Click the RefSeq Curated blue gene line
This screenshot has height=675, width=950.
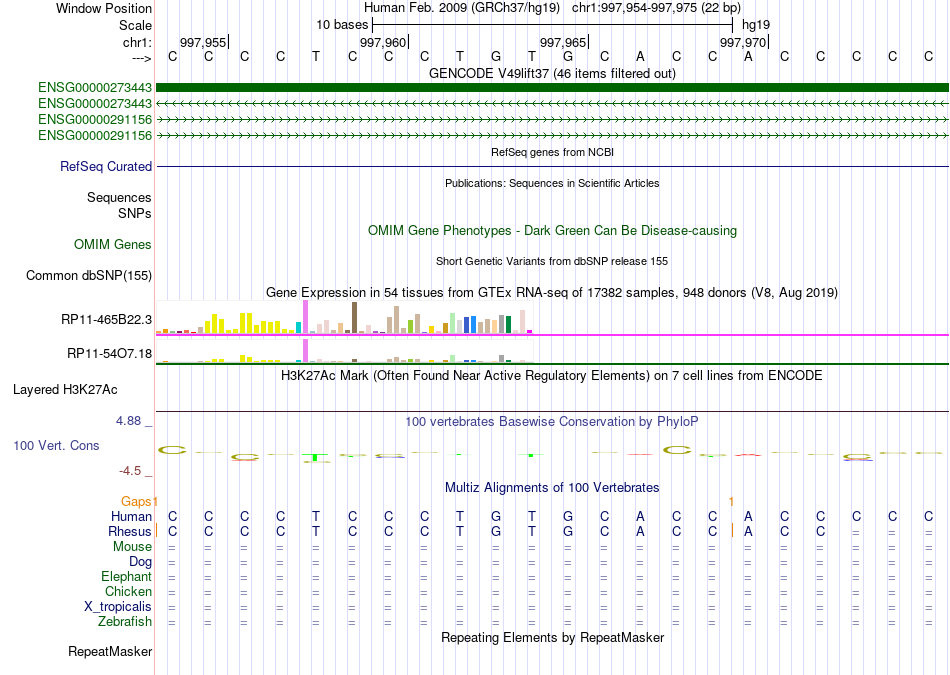tap(552, 166)
